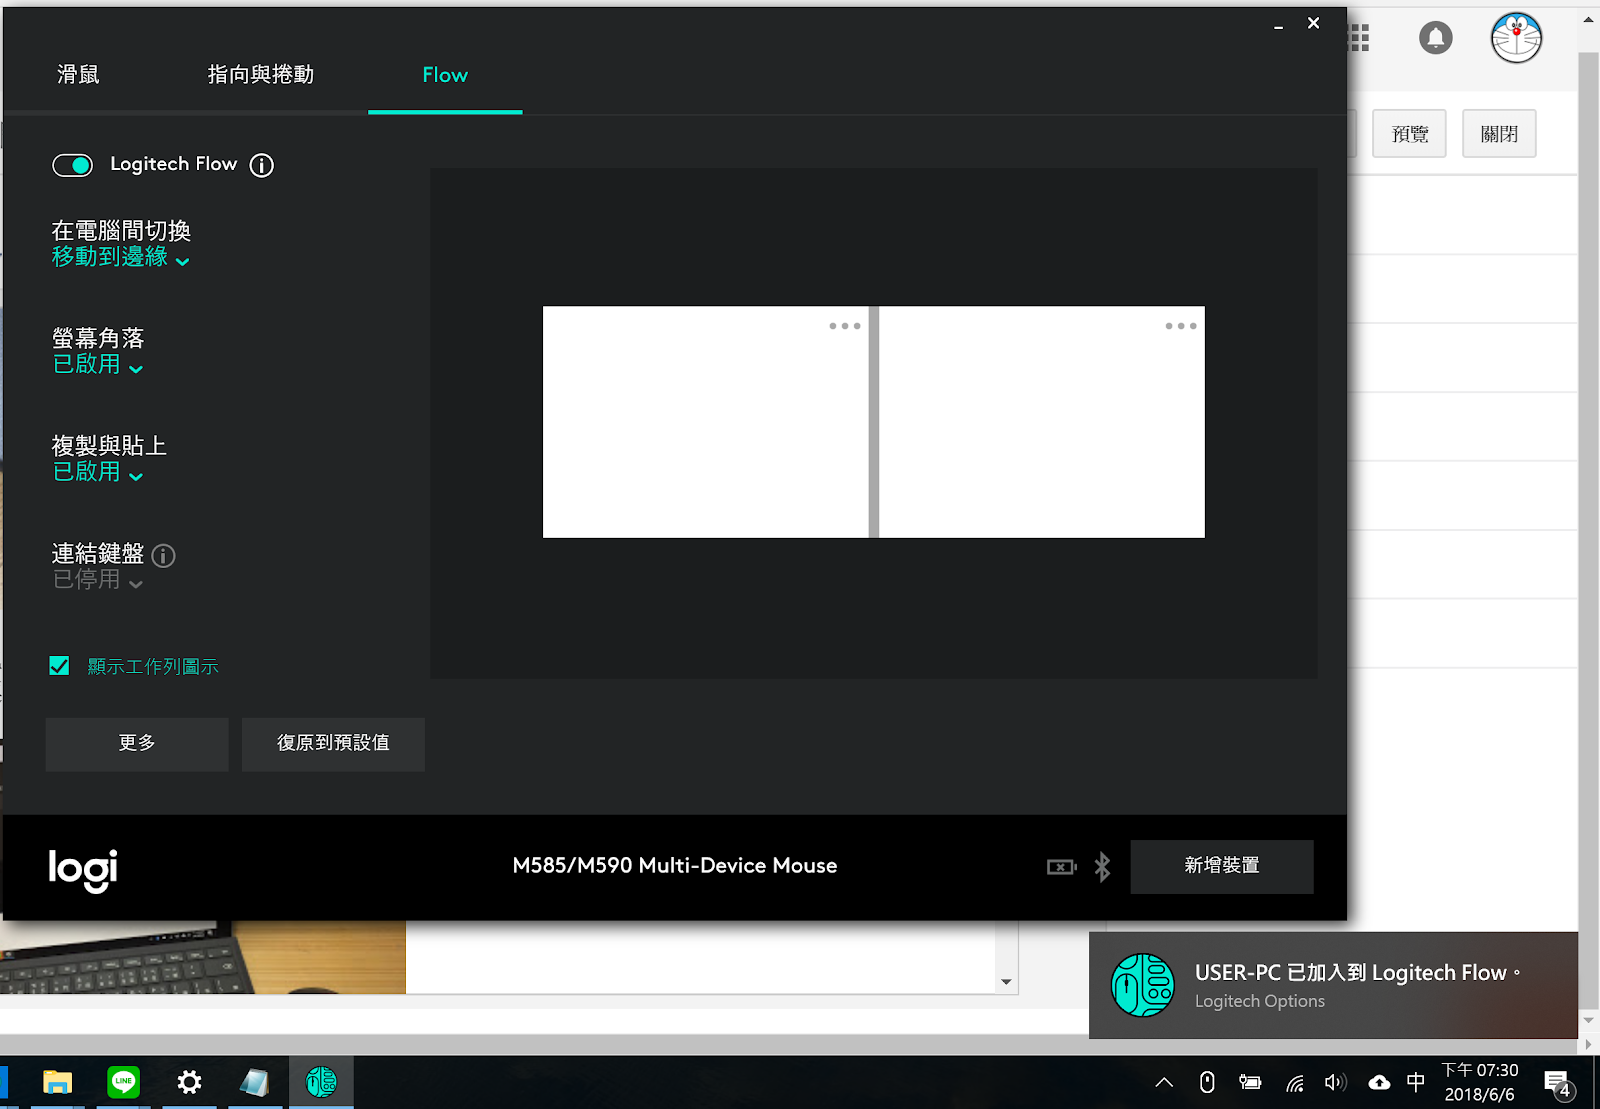
Task: Switch to the 指向與捲動 tab
Action: click(x=261, y=75)
